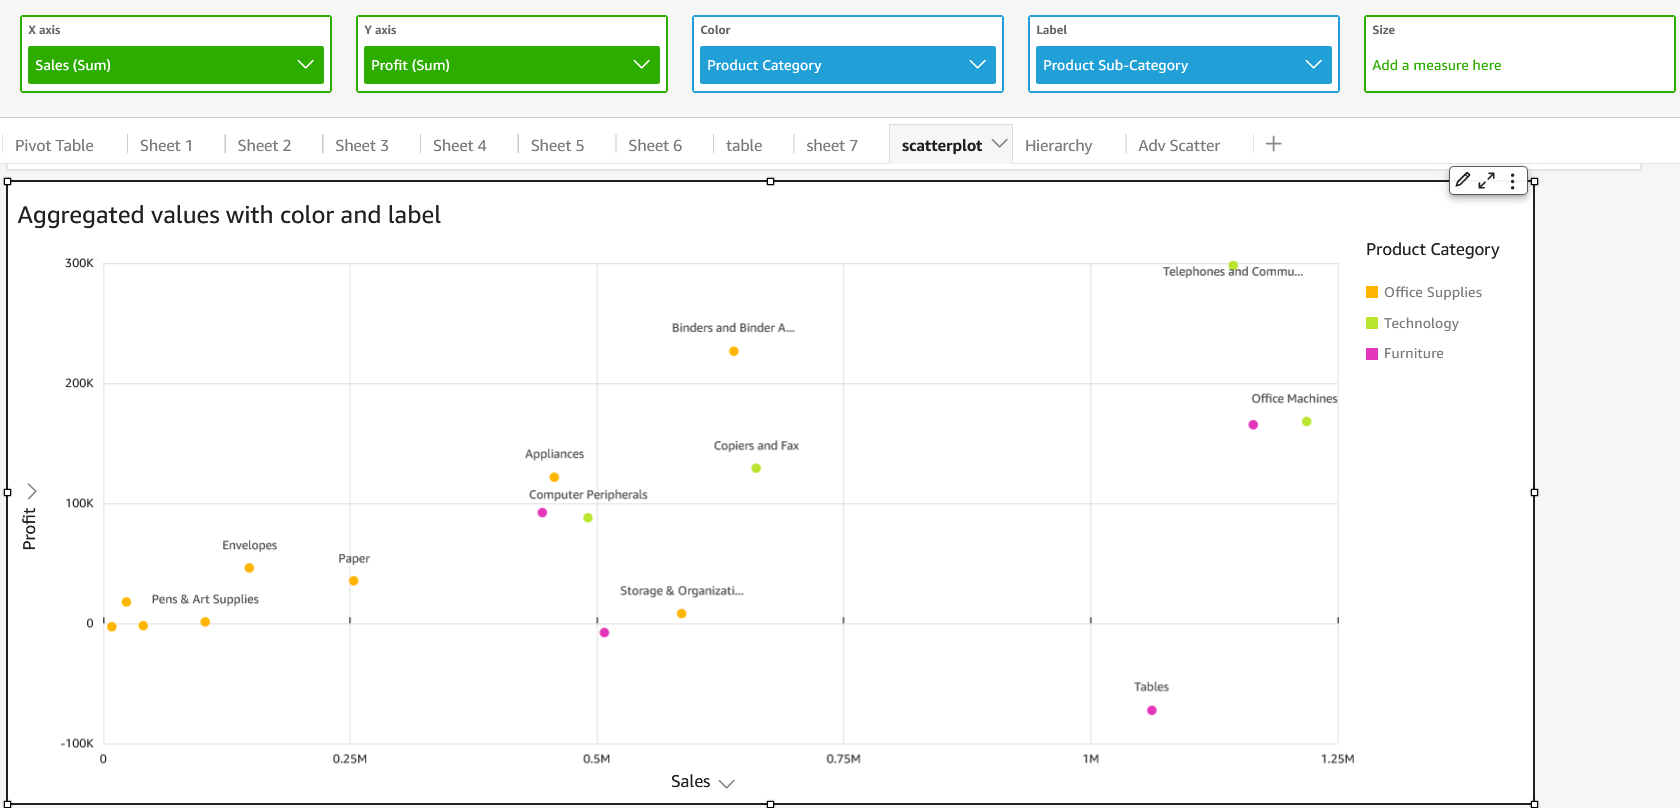Image resolution: width=1680 pixels, height=808 pixels.
Task: Click the Tables data point
Action: click(x=1152, y=710)
